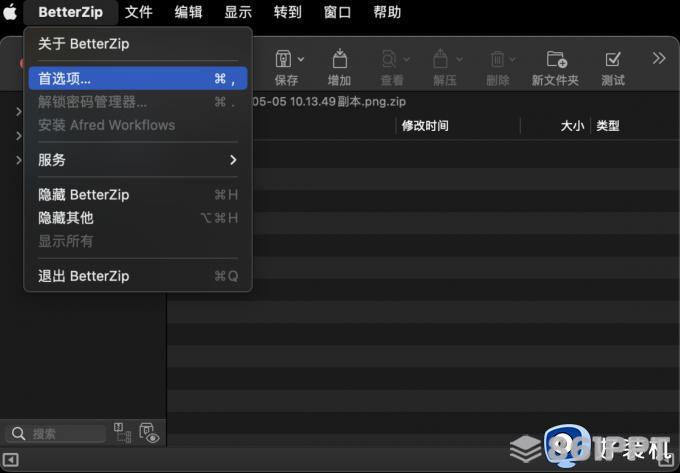This screenshot has height=473, width=680.
Task: Open the 删除 dropdown arrow
Action: (513, 59)
